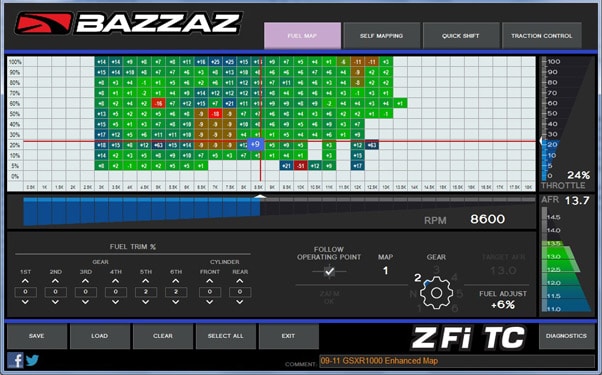The height and width of the screenshot is (375, 602).
Task: Click the Save button
Action: [36, 336]
